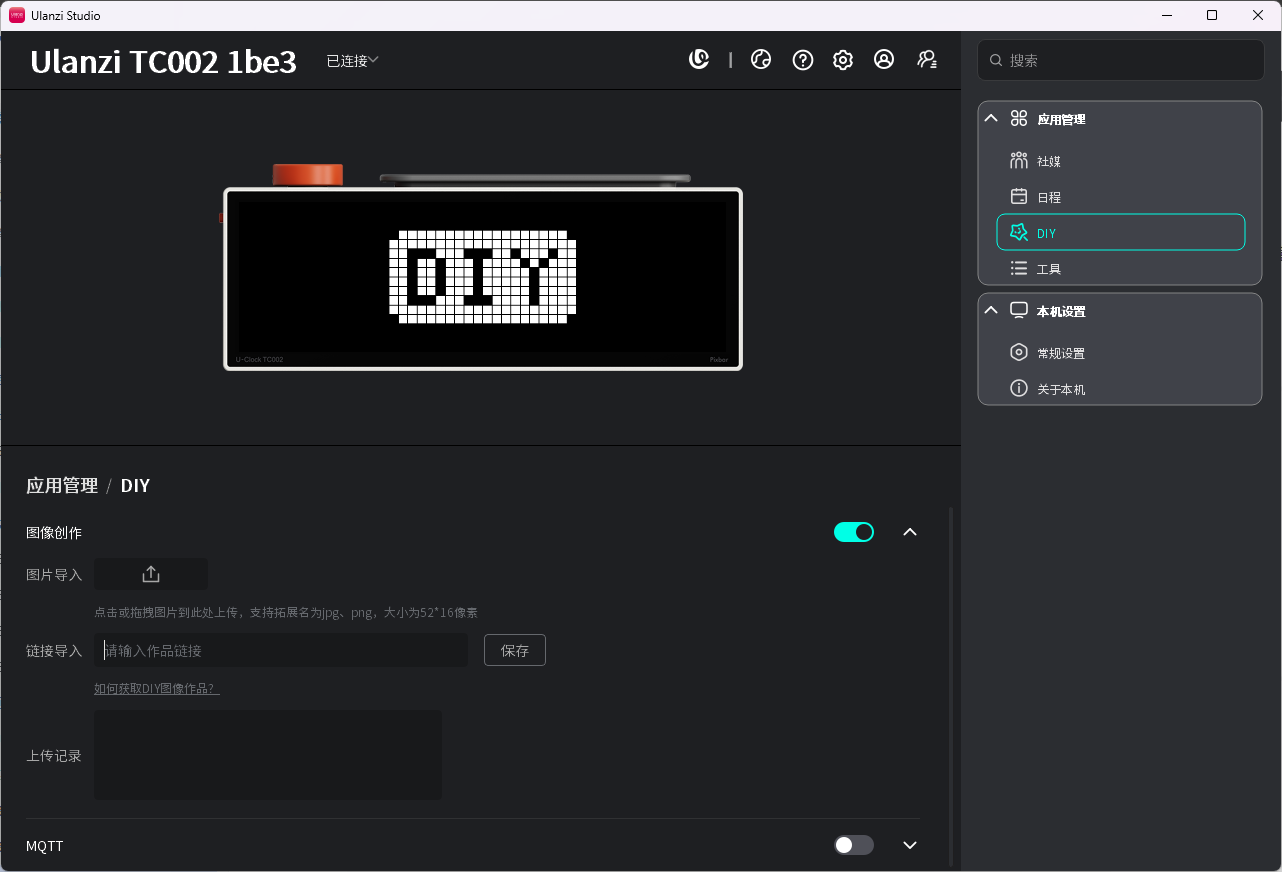Select the DIY item in the sidebar
Screen dimensions: 1282x872
coord(1121,232)
